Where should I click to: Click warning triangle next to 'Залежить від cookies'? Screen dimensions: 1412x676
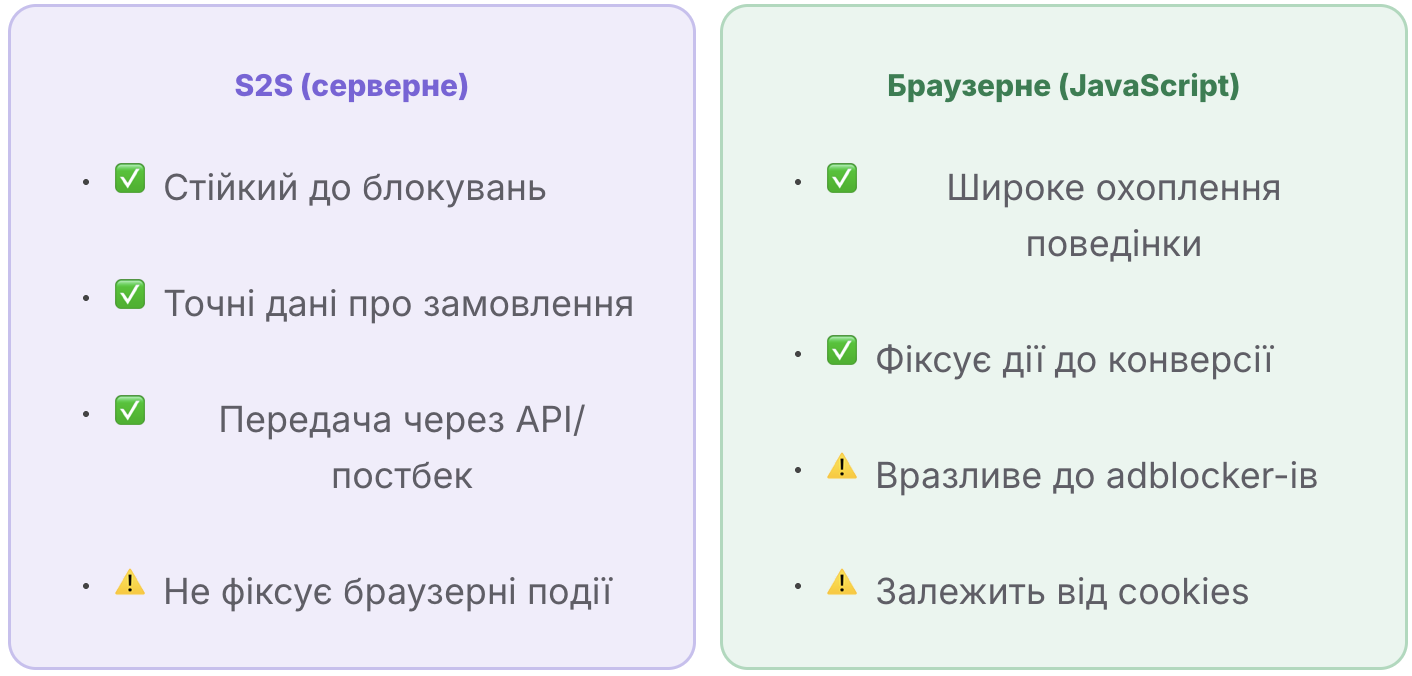coord(842,582)
